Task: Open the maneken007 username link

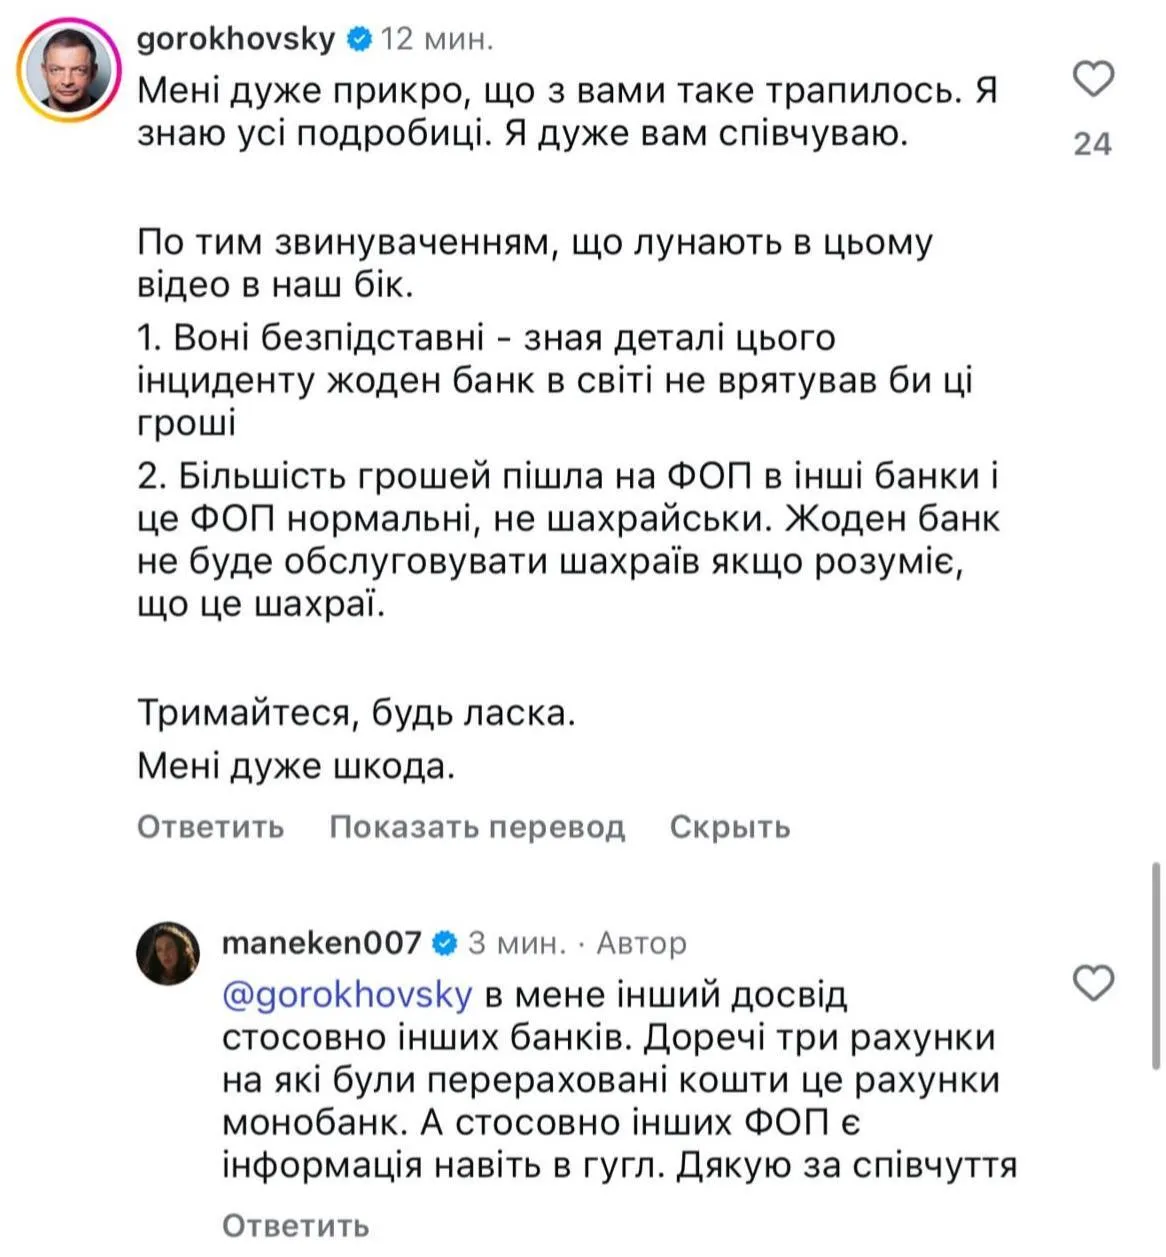Action: coord(321,943)
